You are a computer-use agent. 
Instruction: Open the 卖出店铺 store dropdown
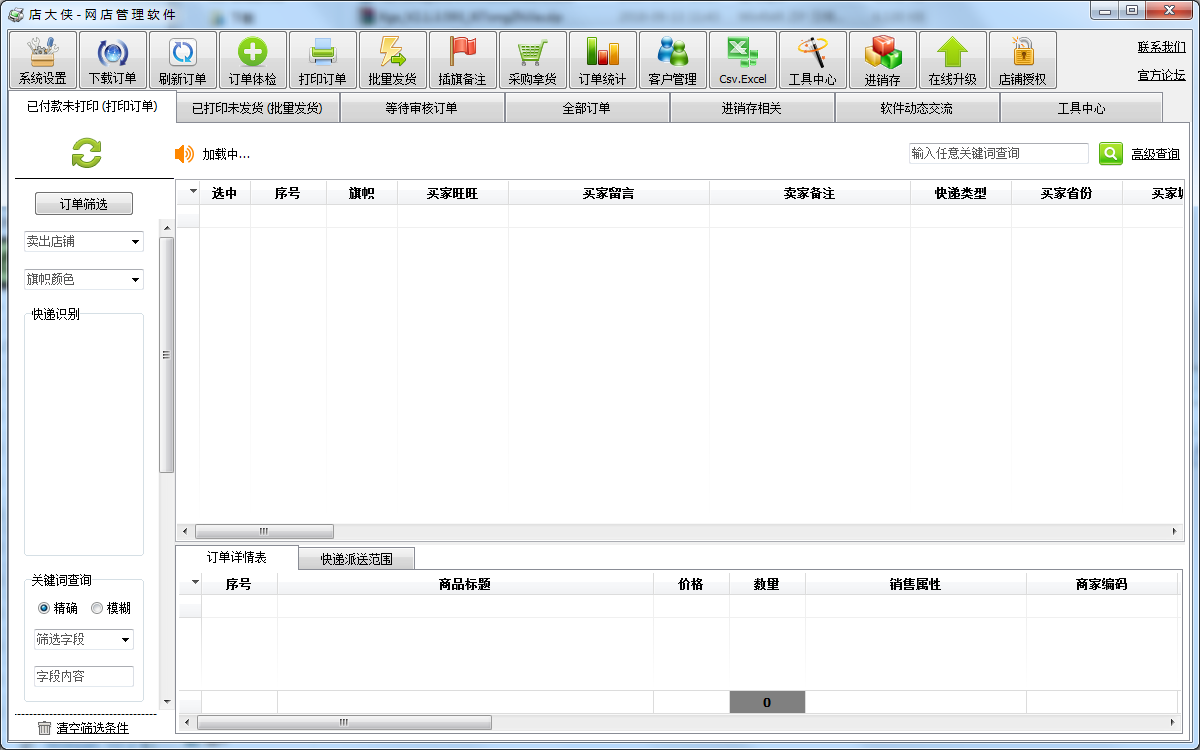[x=83, y=241]
